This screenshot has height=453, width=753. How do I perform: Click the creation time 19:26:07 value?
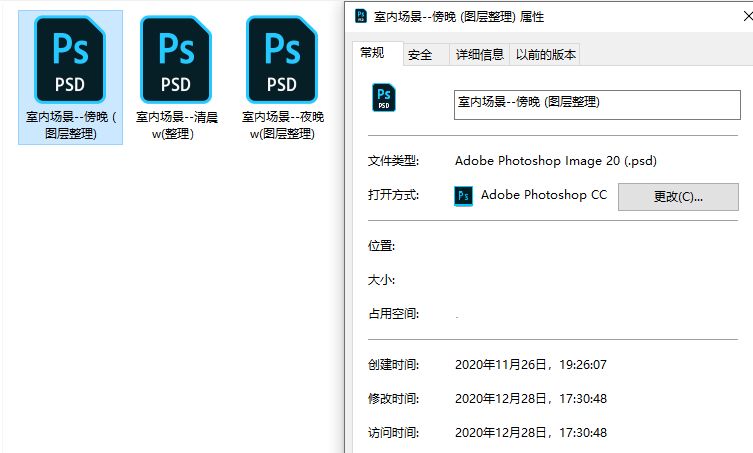coord(583,365)
